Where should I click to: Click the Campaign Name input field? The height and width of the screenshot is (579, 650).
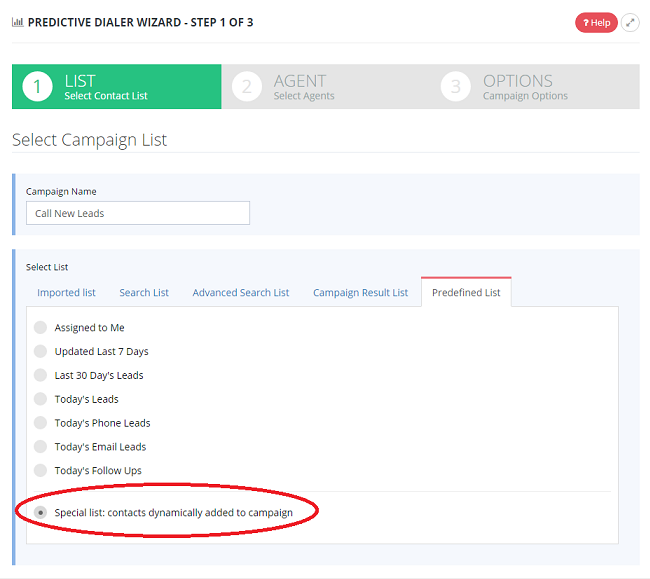(138, 213)
